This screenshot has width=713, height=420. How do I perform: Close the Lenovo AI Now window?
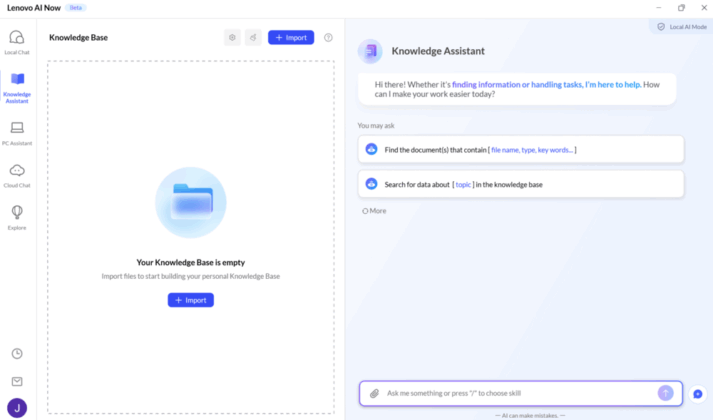tap(704, 8)
